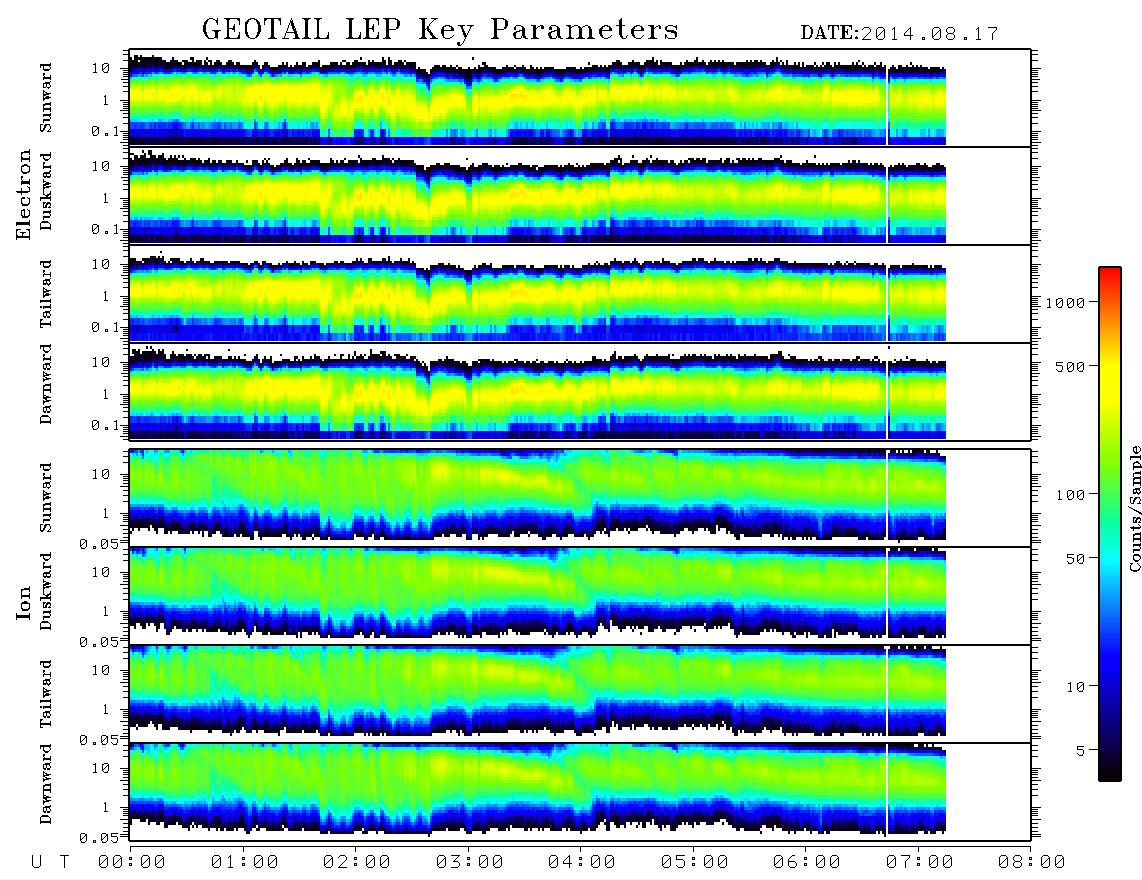Screen dimensions: 1142x880
Task: Click the Electron Tailward spectrogram panel
Action: click(580, 294)
